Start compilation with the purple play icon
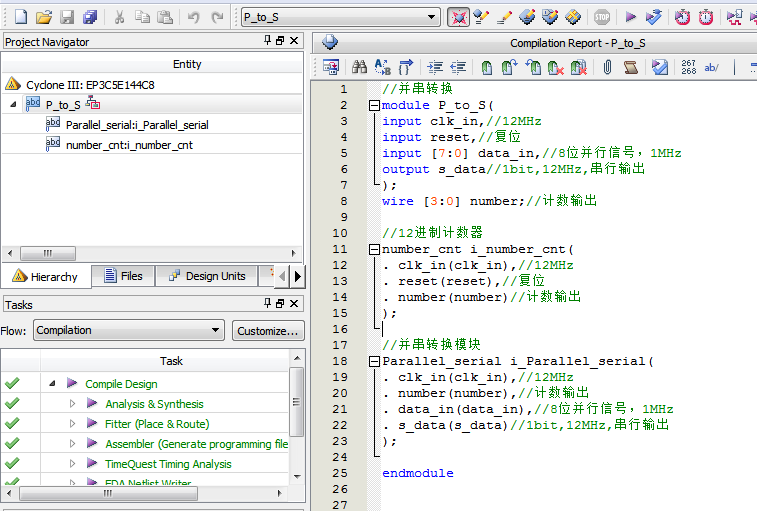Image resolution: width=757 pixels, height=511 pixels. (x=630, y=17)
